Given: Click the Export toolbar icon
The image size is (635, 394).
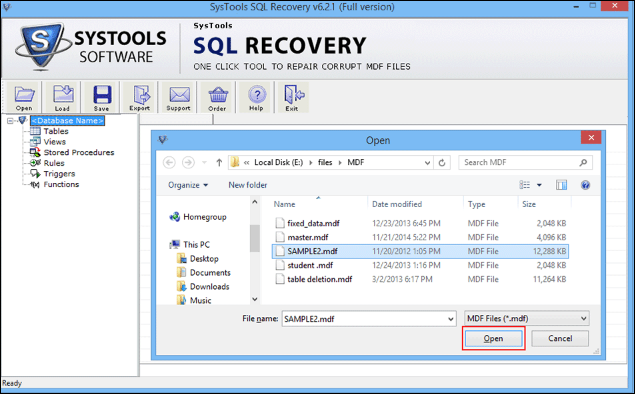Looking at the screenshot, I should pyautogui.click(x=140, y=97).
